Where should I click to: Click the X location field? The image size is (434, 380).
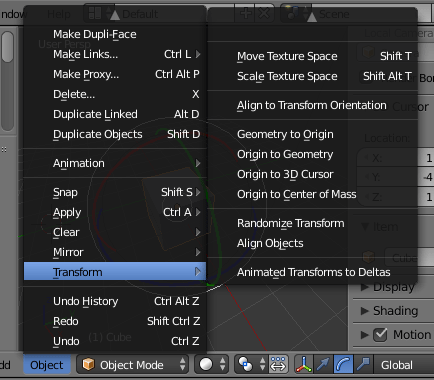(396, 158)
